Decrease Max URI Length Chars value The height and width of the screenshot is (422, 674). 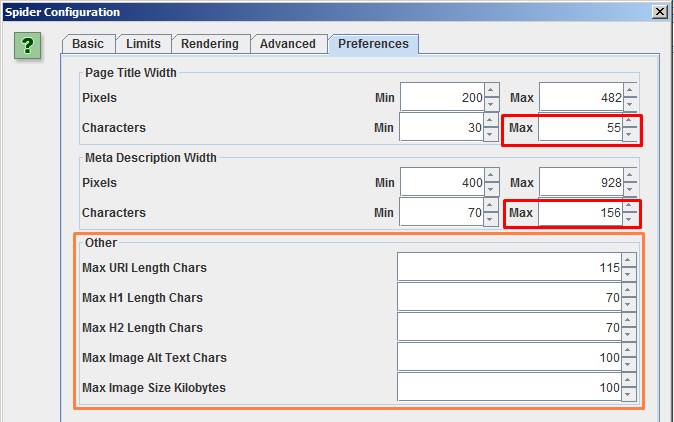click(x=628, y=274)
